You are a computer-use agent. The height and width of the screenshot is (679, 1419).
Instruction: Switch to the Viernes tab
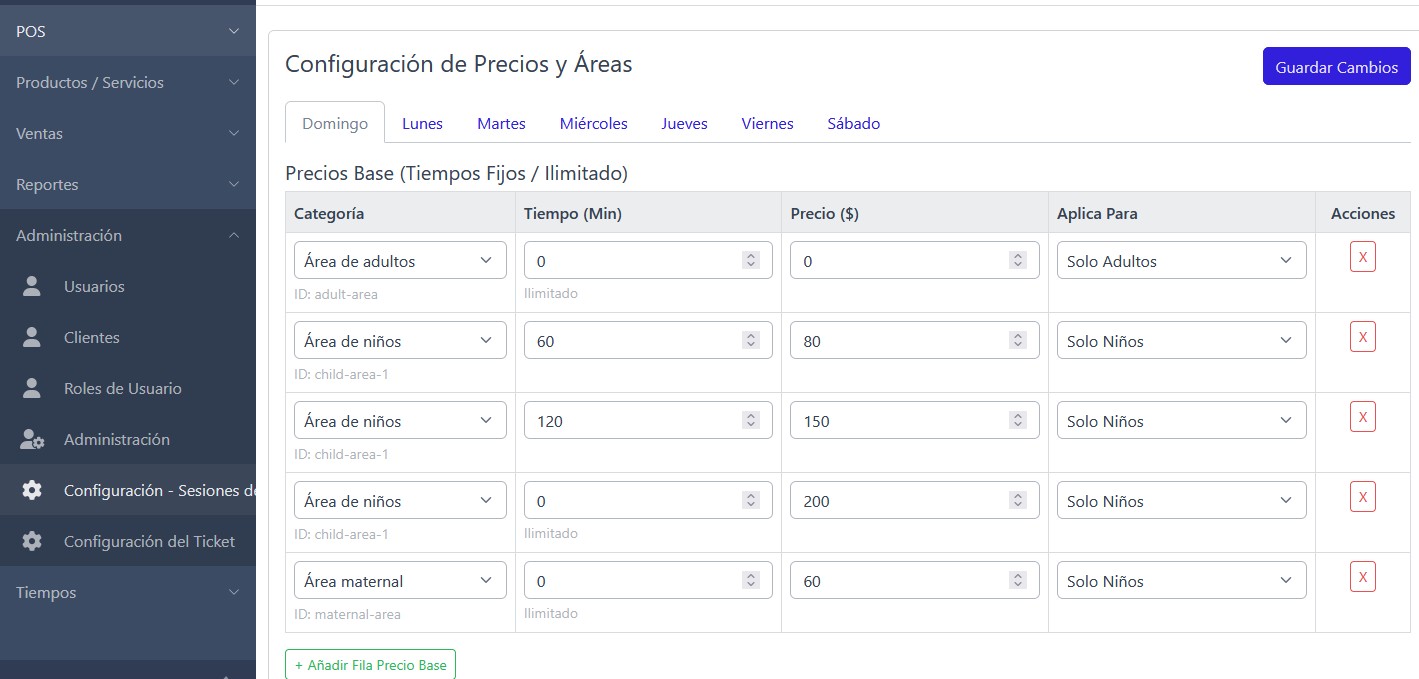point(767,123)
